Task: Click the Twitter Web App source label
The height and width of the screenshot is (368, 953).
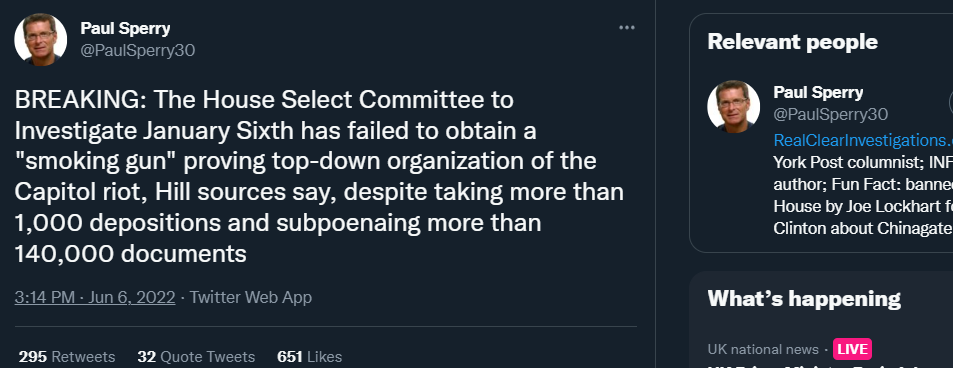Action: (x=250, y=297)
